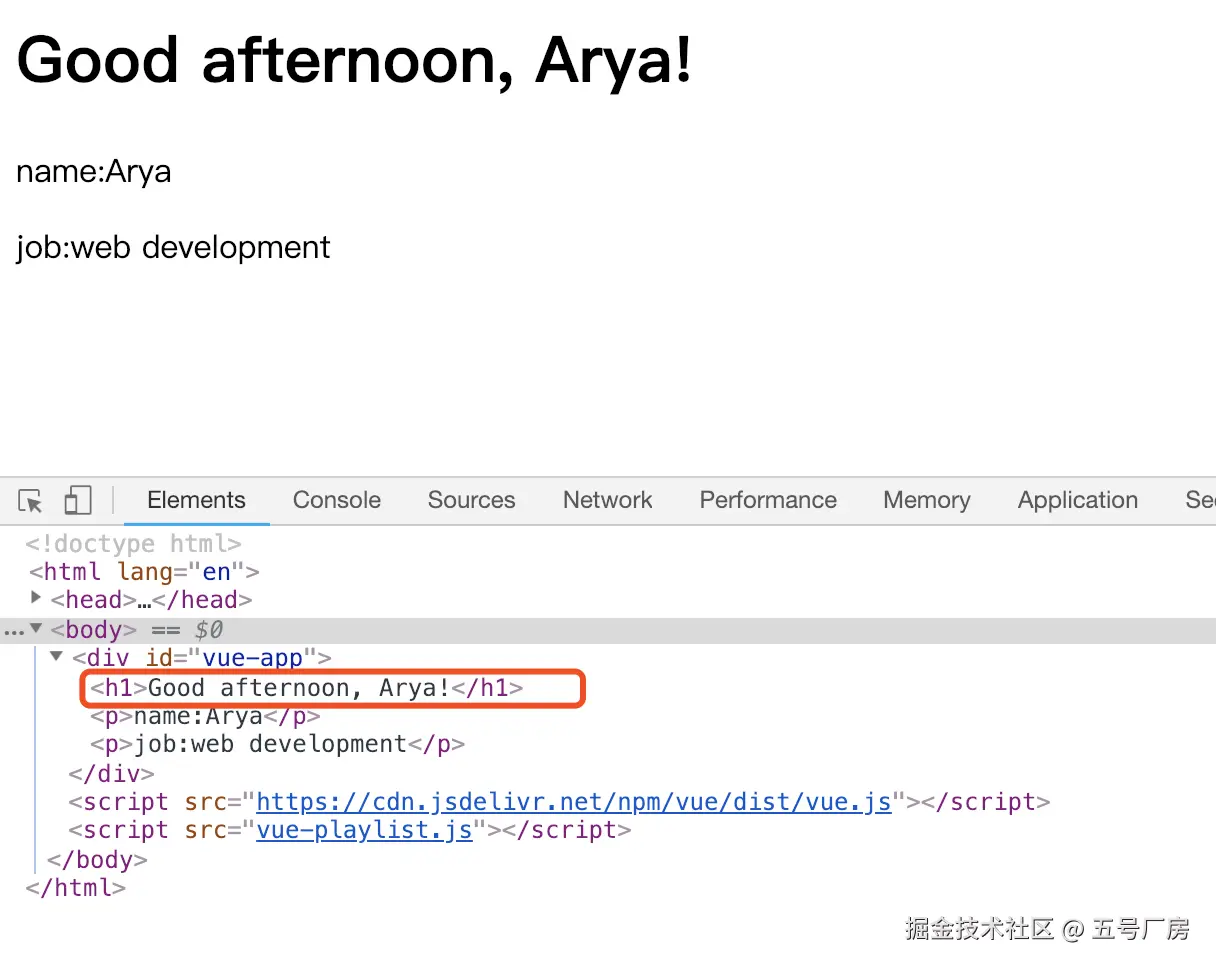Click the page heading Good afternoon, Arya!

tap(354, 60)
